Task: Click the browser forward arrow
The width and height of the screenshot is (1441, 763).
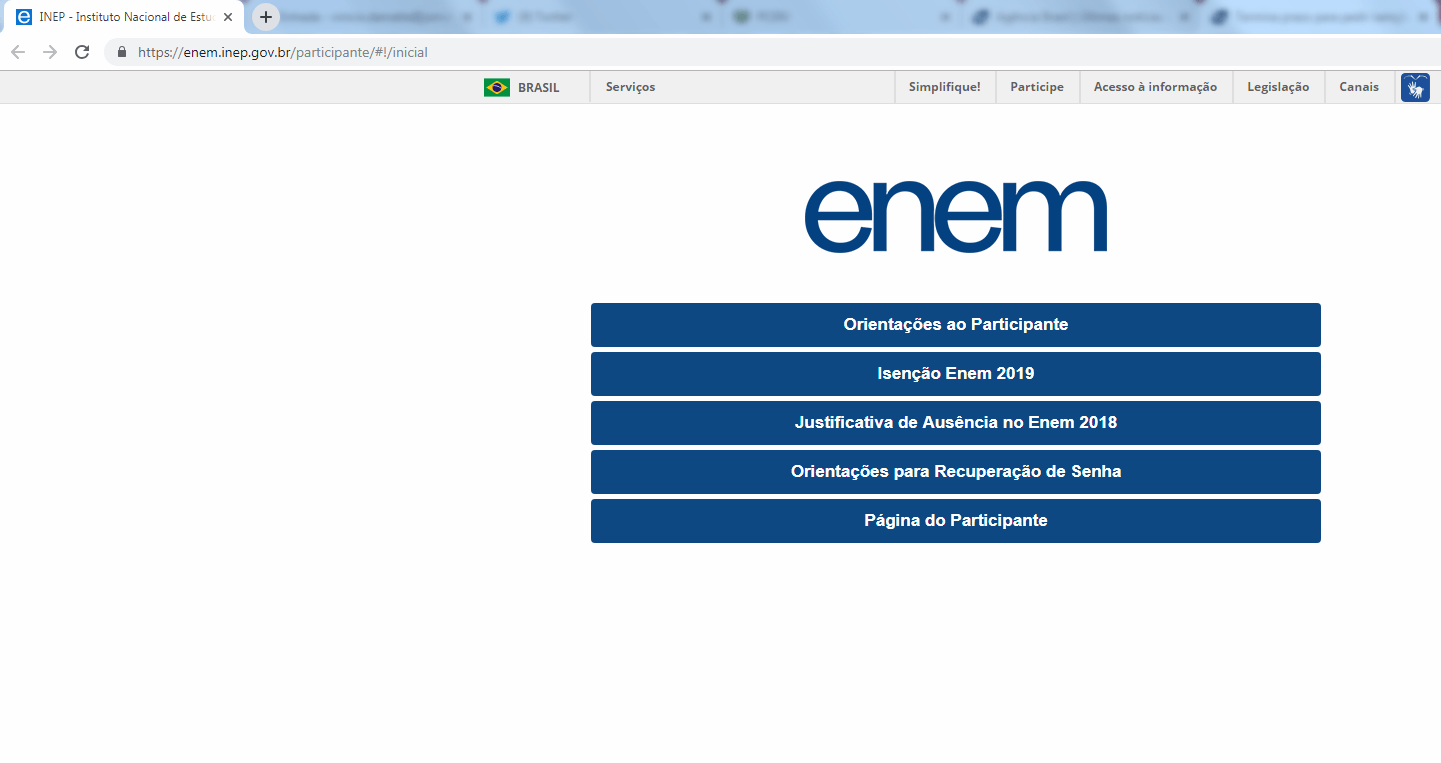Action: [49, 52]
